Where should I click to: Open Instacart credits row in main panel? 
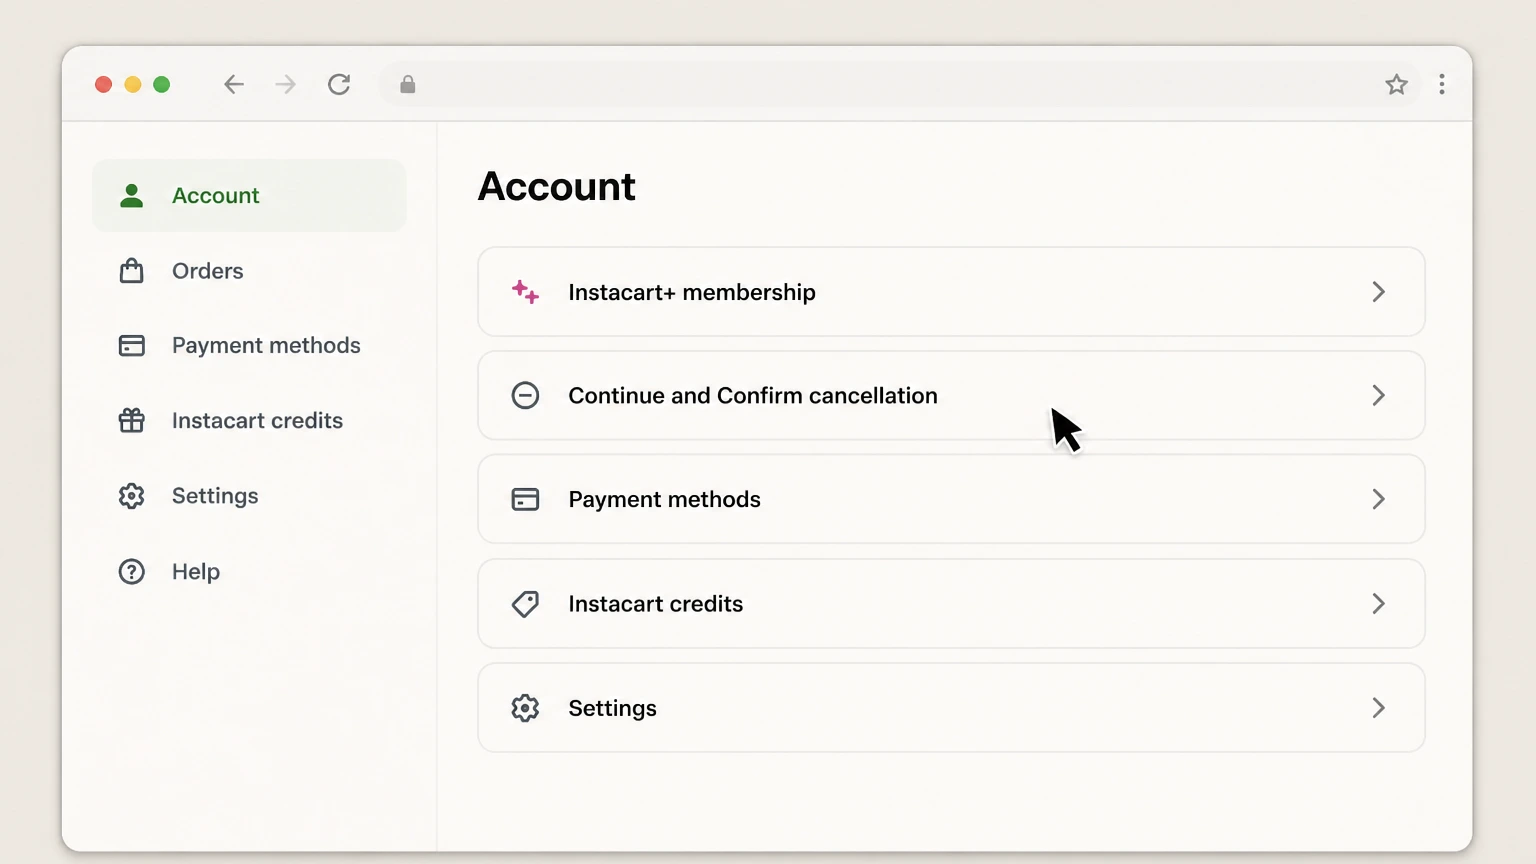(951, 604)
